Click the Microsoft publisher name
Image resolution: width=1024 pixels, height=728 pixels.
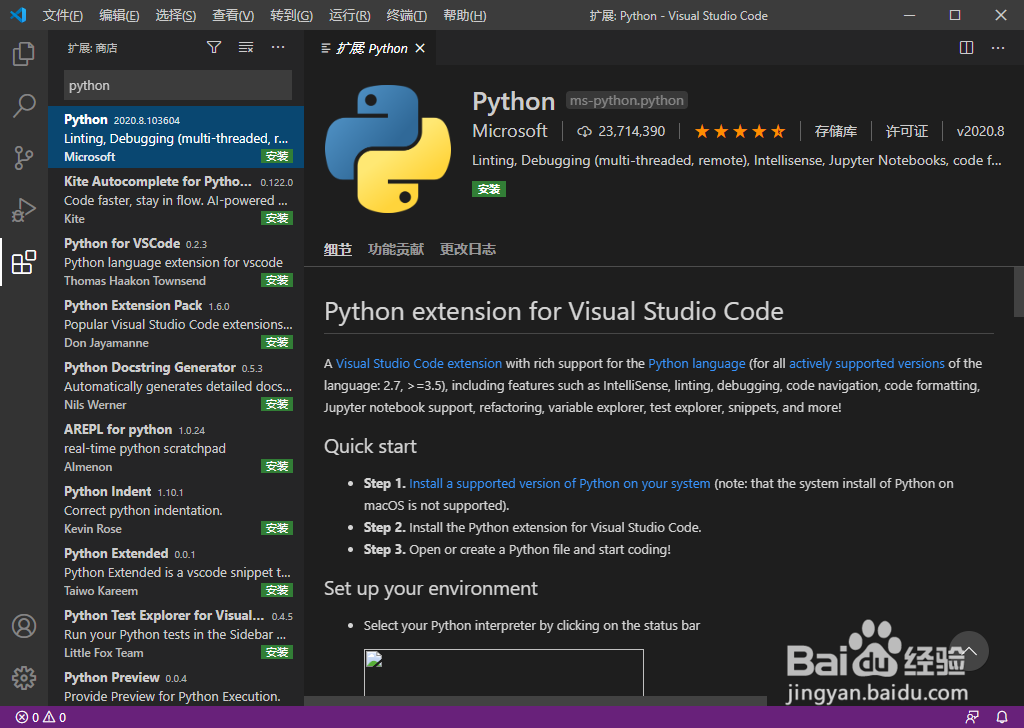(x=509, y=131)
